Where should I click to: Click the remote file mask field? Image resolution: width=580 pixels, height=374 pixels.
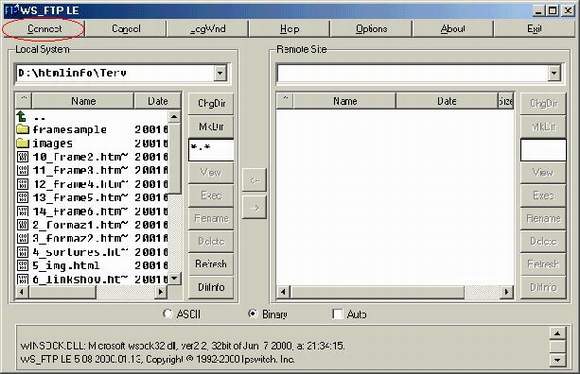(x=543, y=150)
